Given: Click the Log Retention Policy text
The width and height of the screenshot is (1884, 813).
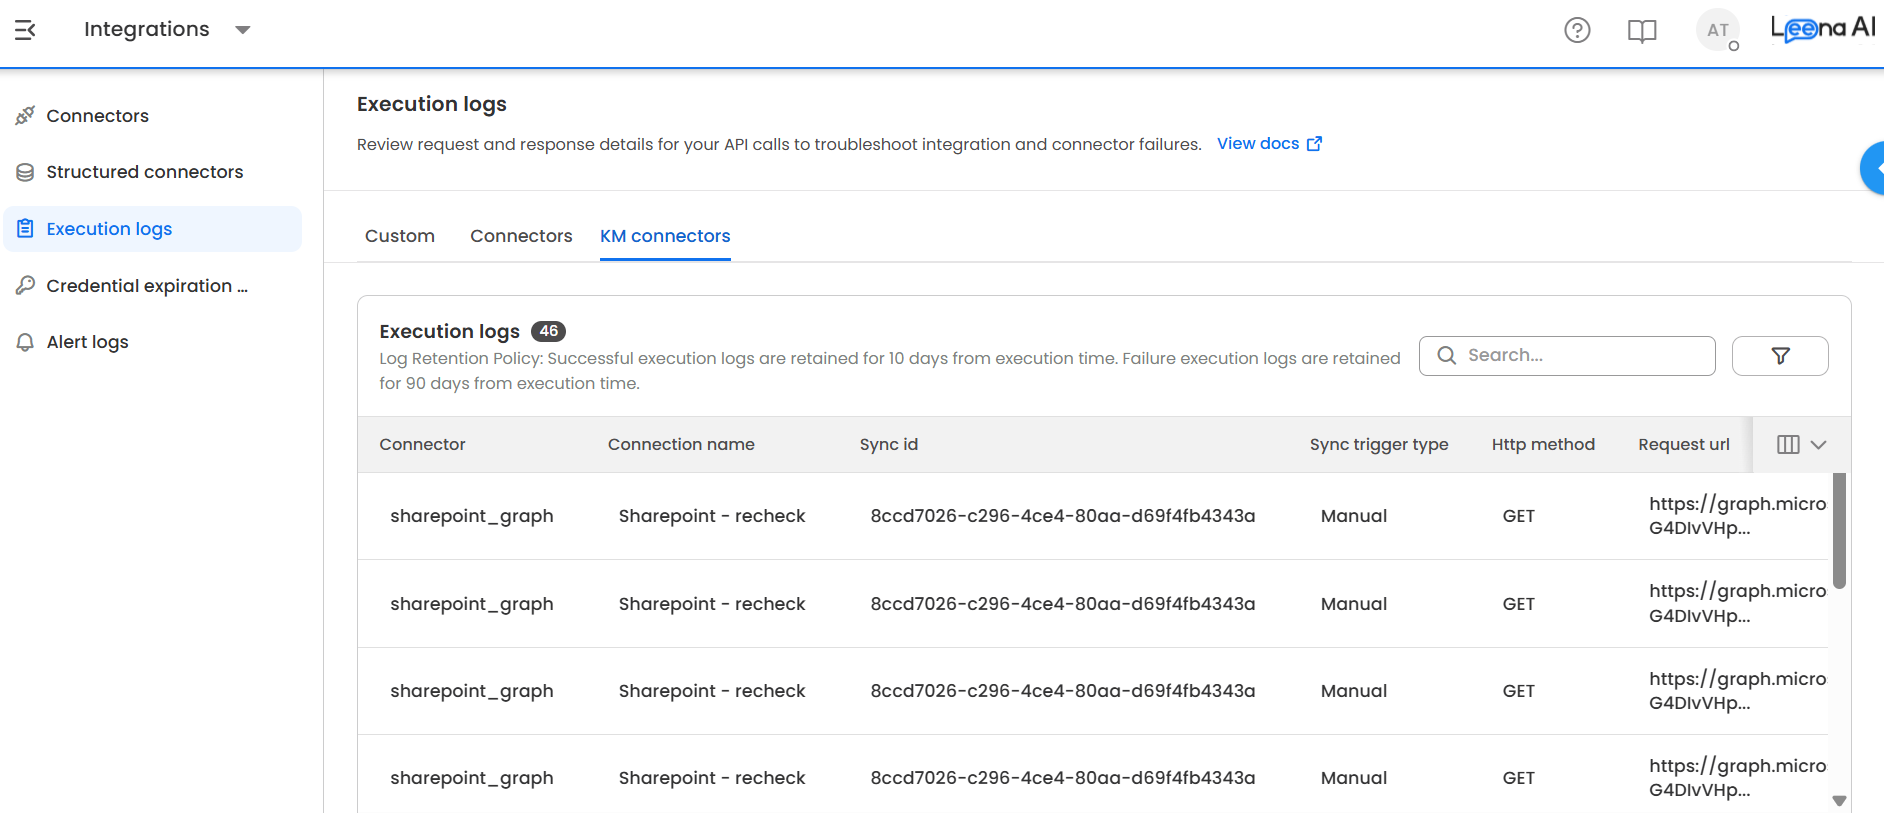Looking at the screenshot, I should (889, 371).
